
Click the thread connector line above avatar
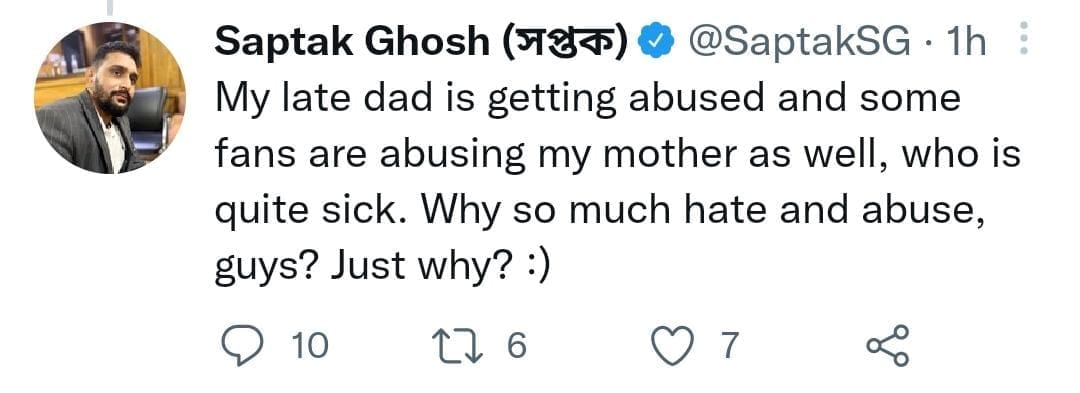[x=110, y=7]
